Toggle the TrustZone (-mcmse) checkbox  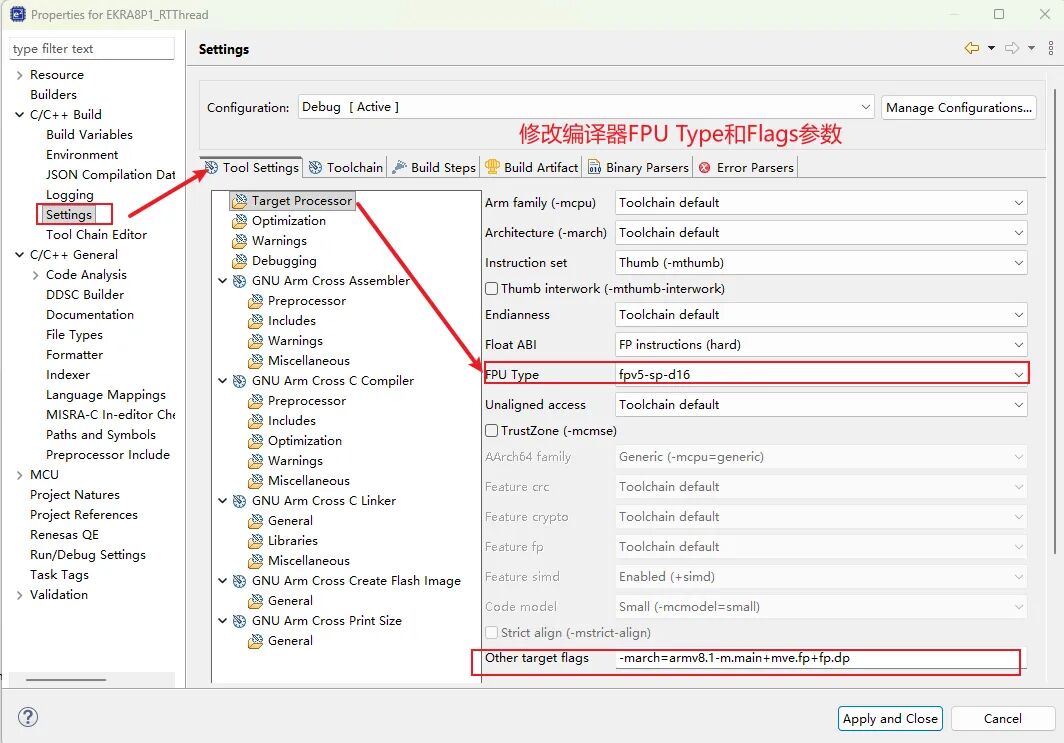[x=491, y=431]
